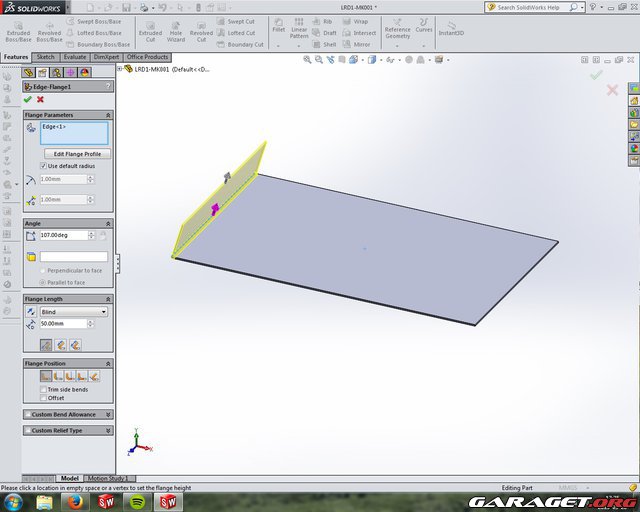640x512 pixels.
Task: Accept Edge-Flange1 with the green checkmark
Action: (27, 99)
